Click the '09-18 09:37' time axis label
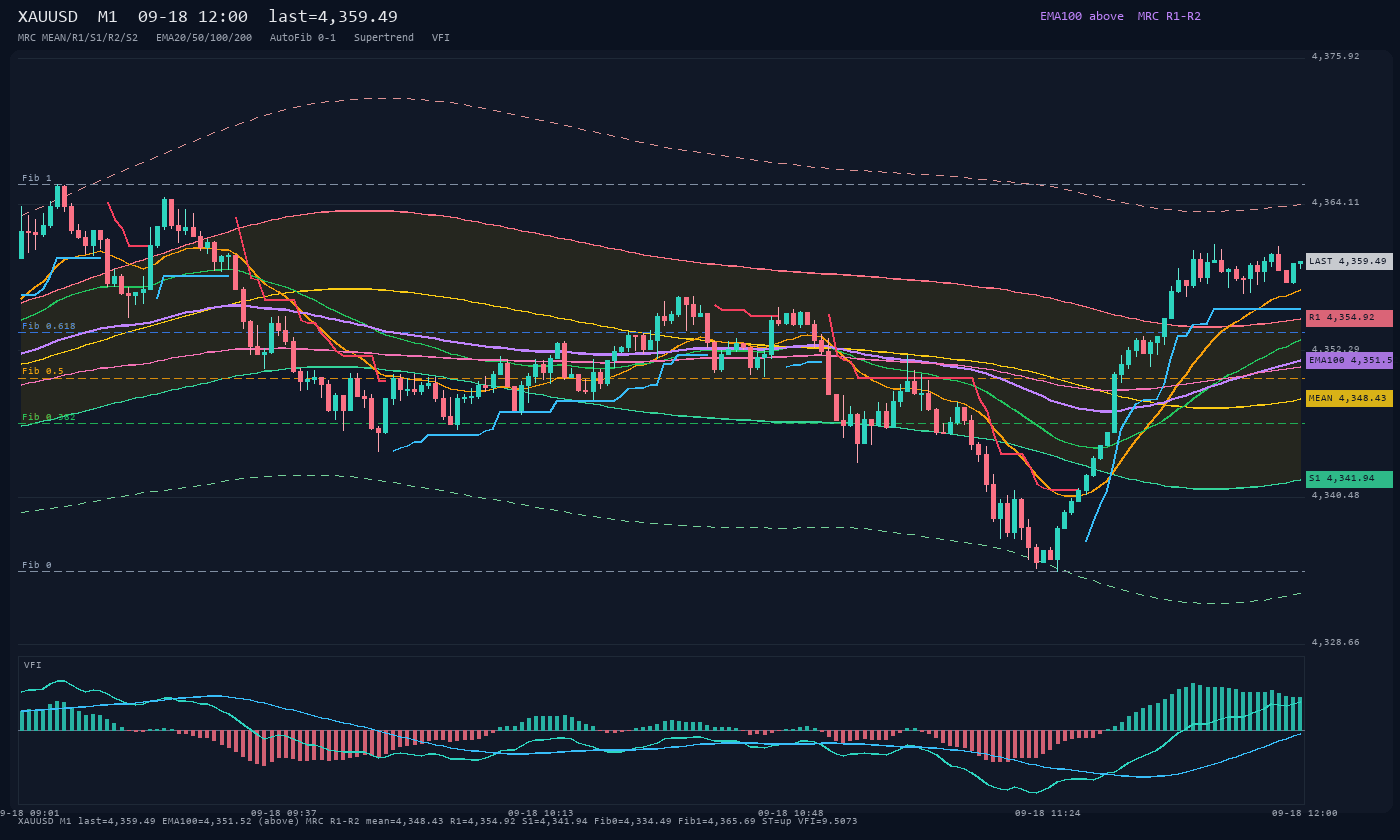This screenshot has width=1400, height=840. tap(284, 813)
